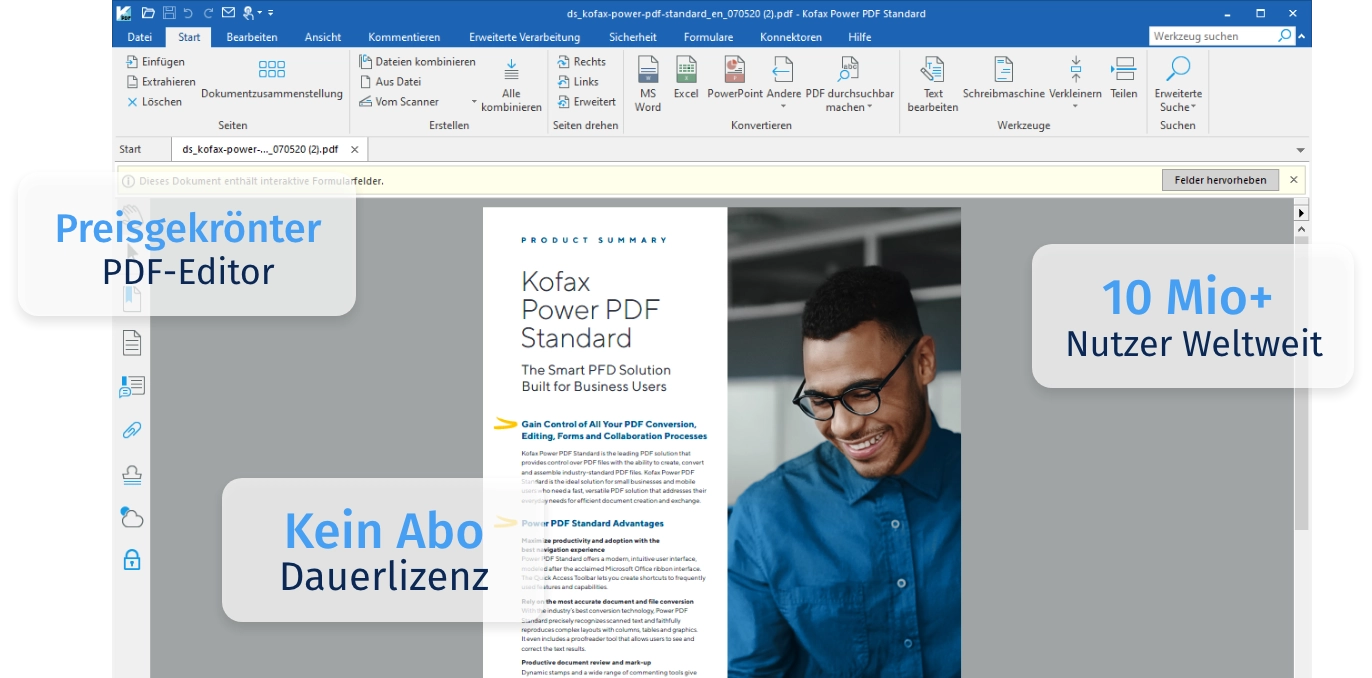Expand the right-side panel arrow
1372x678 pixels.
pyautogui.click(x=1302, y=213)
